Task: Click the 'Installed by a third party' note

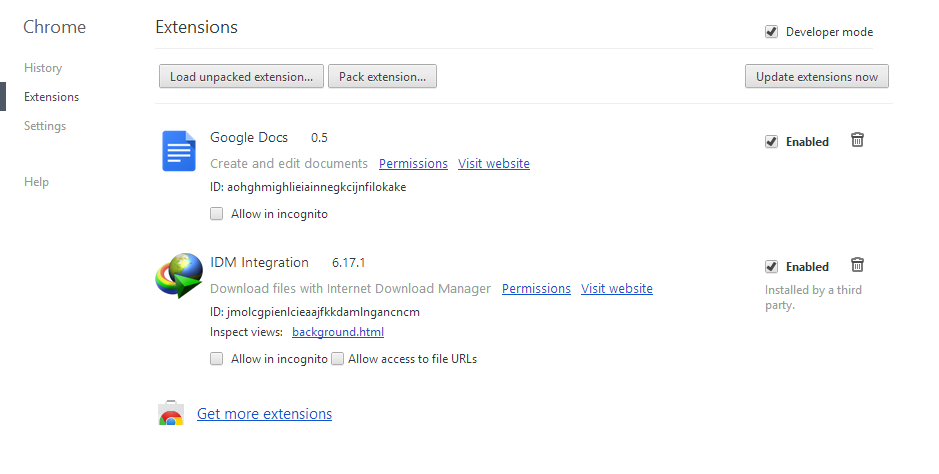Action: (813, 297)
